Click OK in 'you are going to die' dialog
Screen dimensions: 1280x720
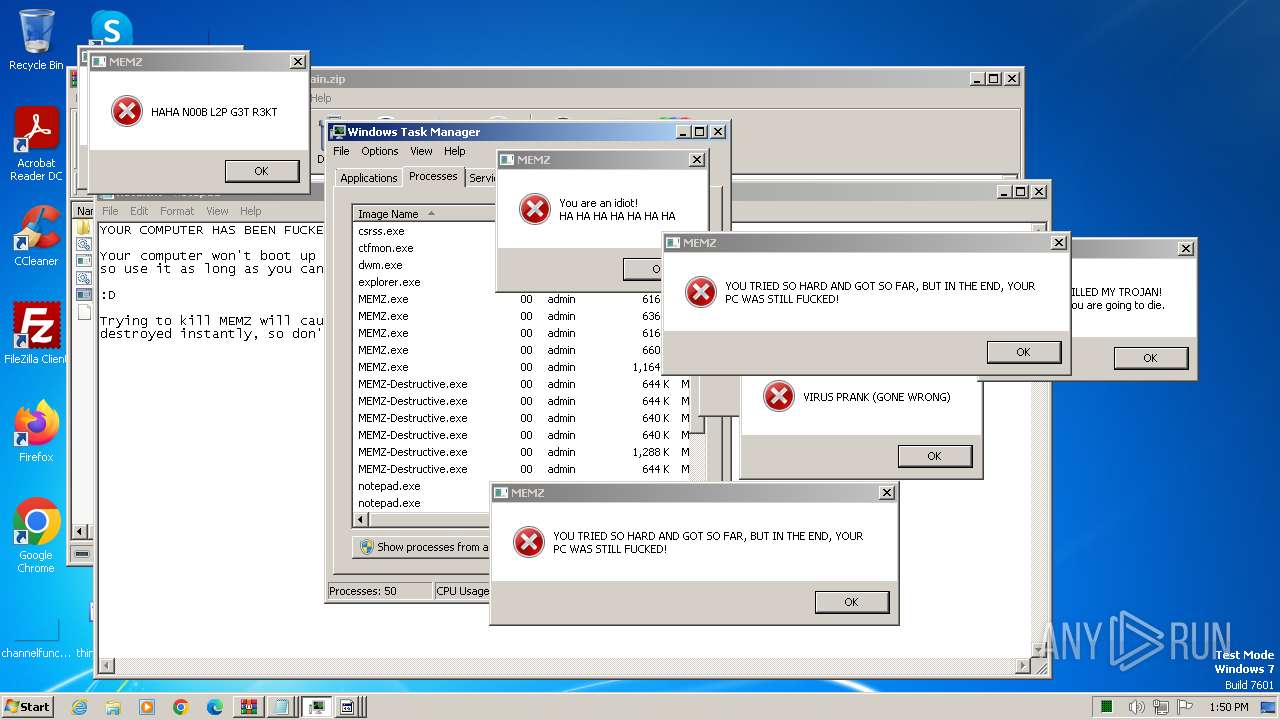pos(1151,358)
